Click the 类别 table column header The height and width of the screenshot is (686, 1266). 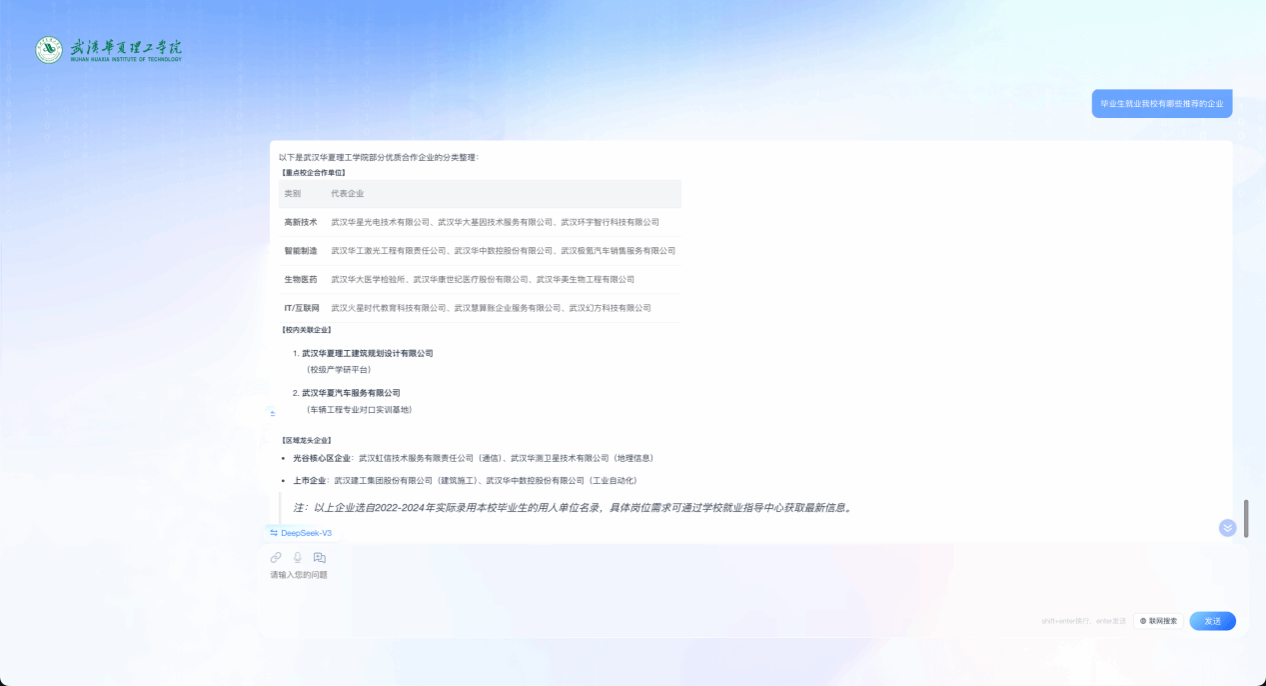coord(293,193)
